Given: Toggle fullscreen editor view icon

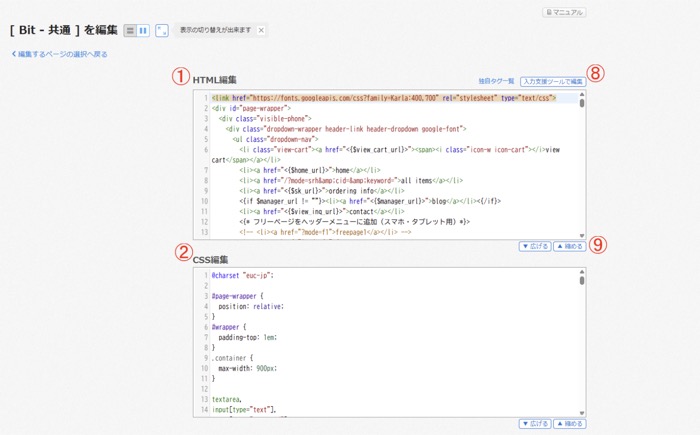Looking at the screenshot, I should [162, 31].
